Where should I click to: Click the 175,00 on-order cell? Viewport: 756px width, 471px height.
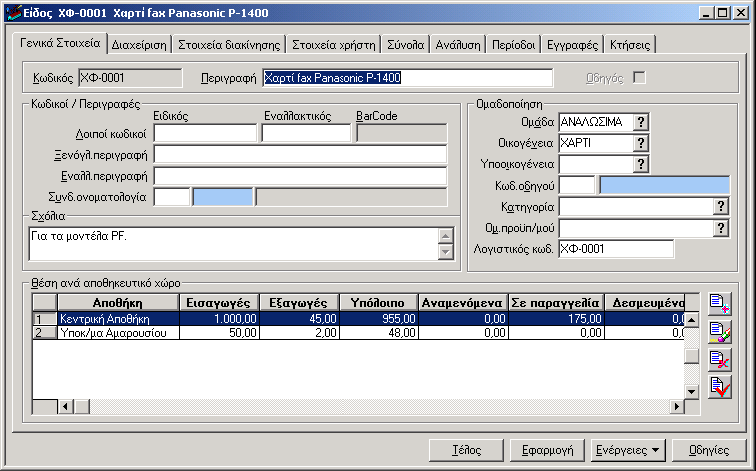point(556,319)
